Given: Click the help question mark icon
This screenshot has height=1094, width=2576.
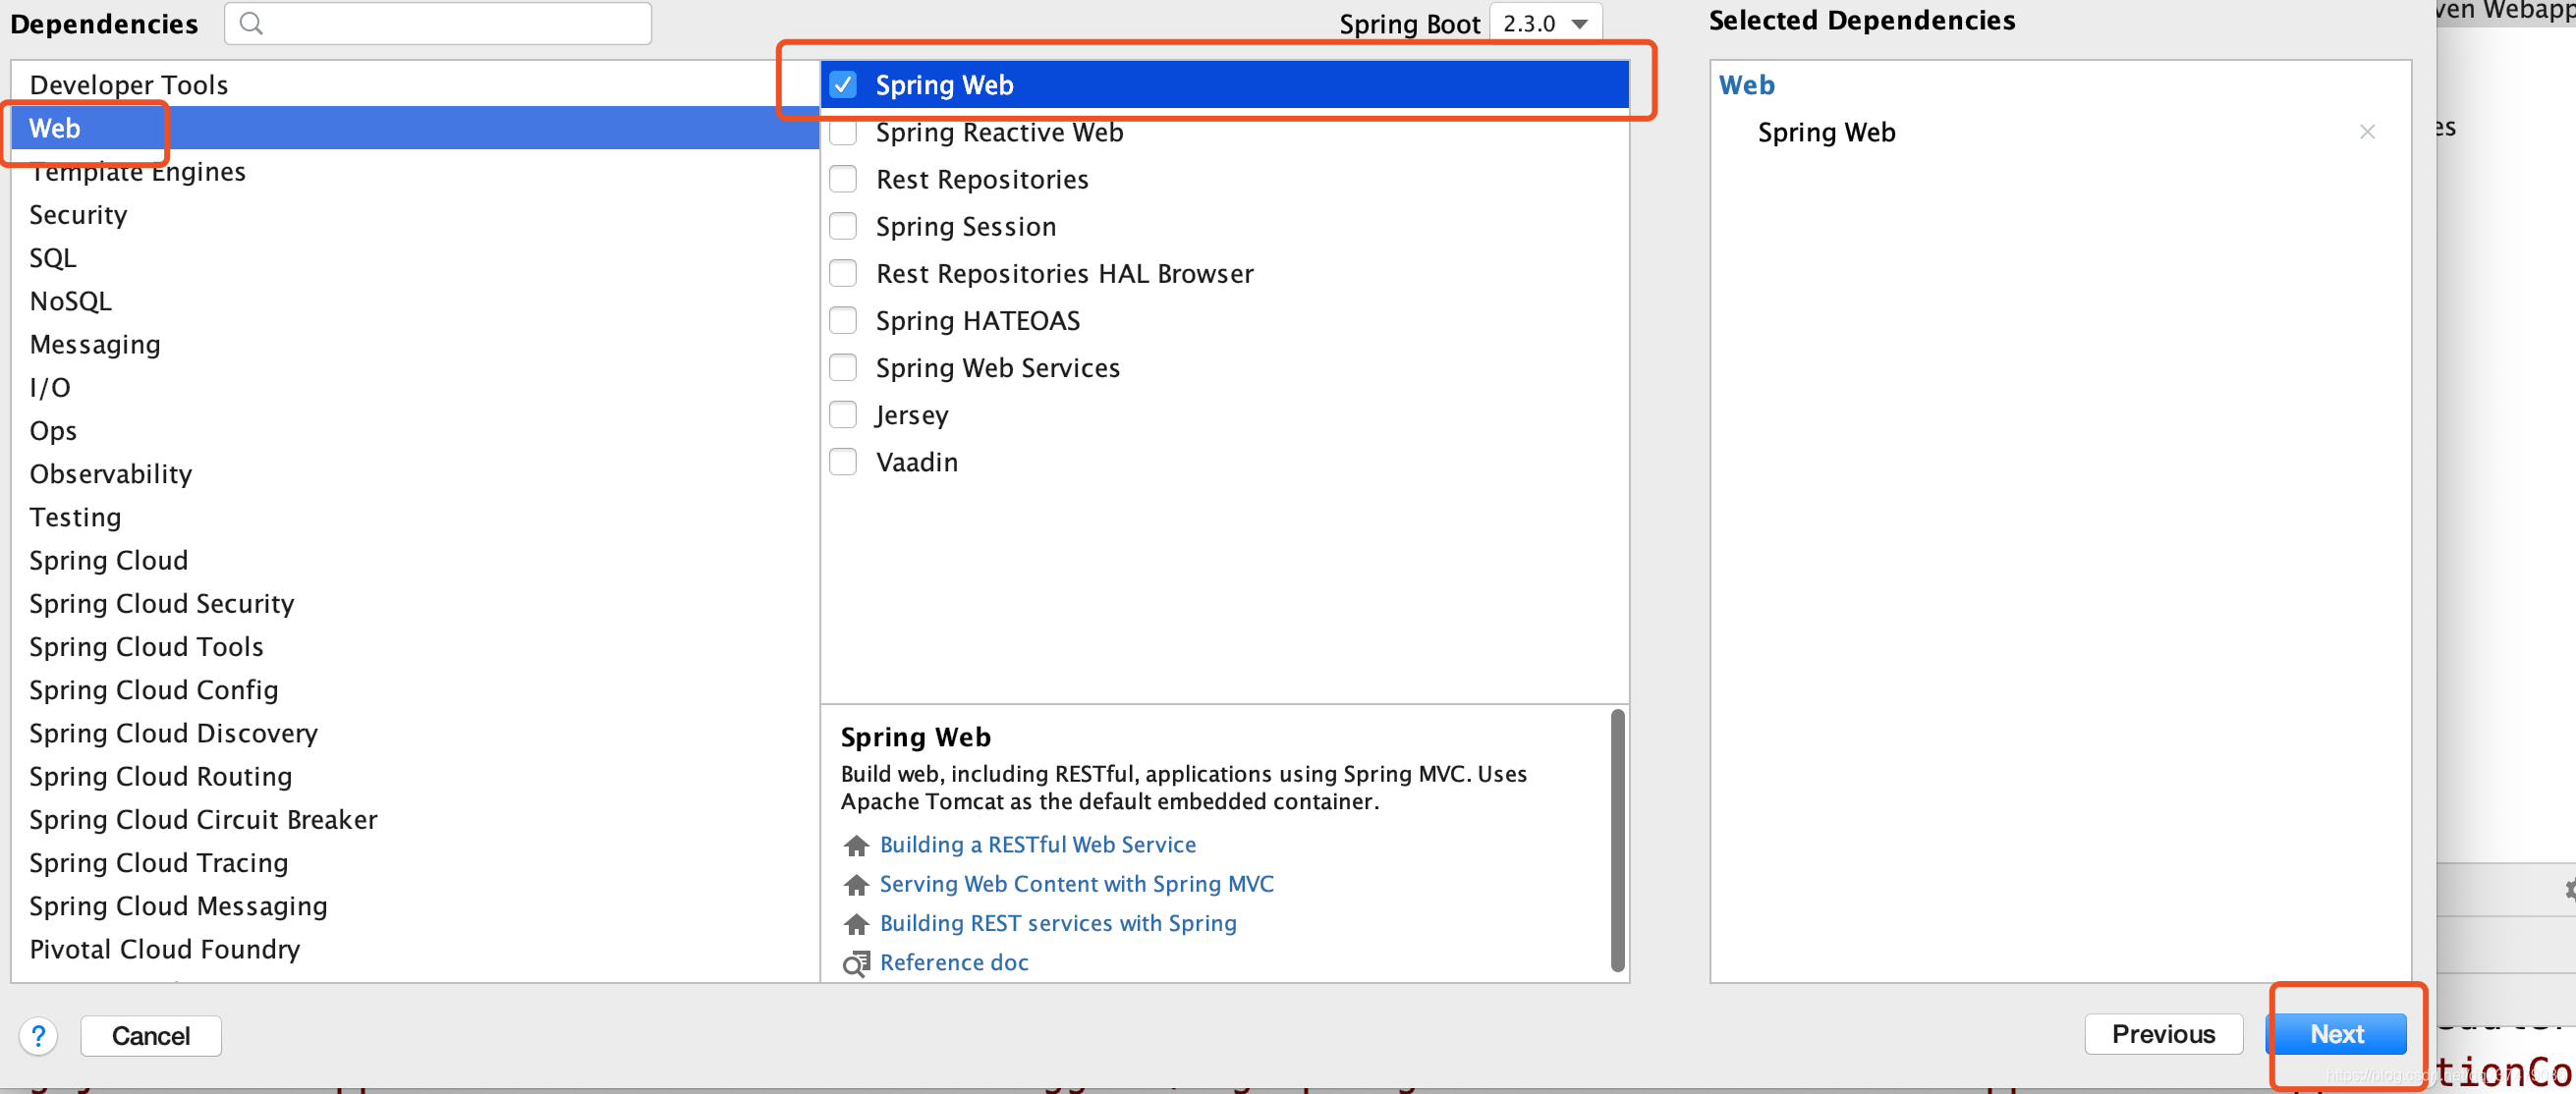Looking at the screenshot, I should tap(39, 1035).
